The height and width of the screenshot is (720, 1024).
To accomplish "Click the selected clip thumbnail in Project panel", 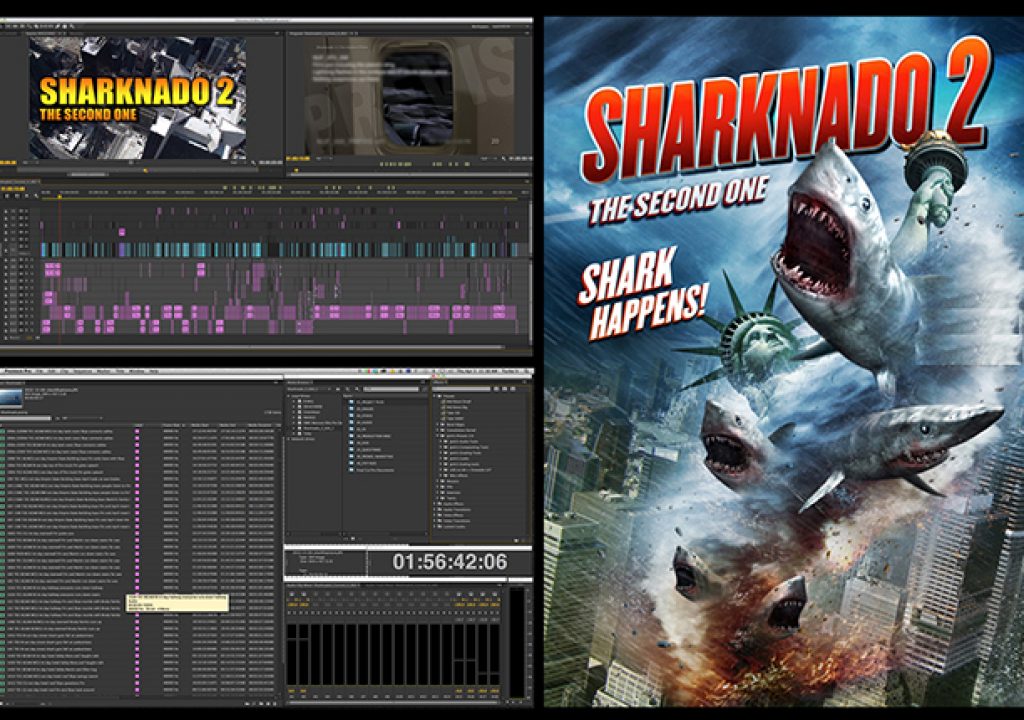I will [11, 398].
